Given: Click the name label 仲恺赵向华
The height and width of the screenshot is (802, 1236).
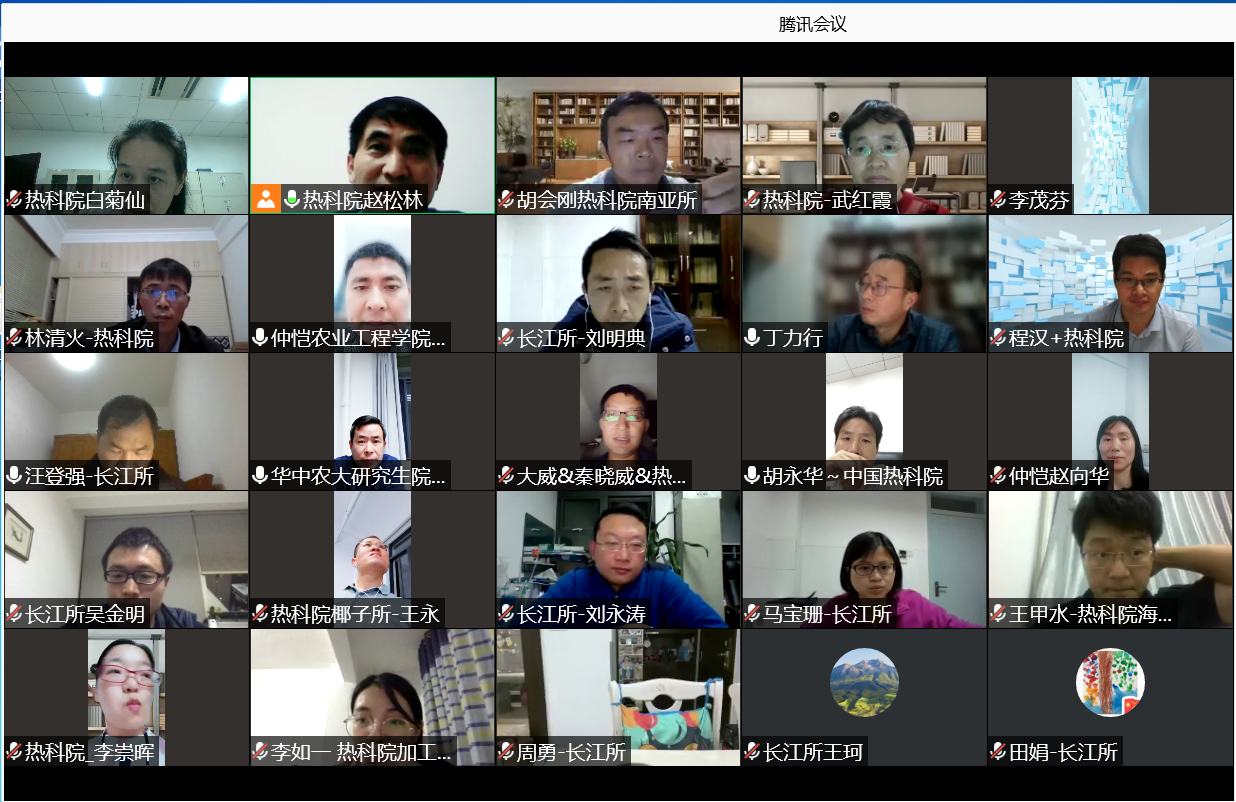Looking at the screenshot, I should [1059, 476].
